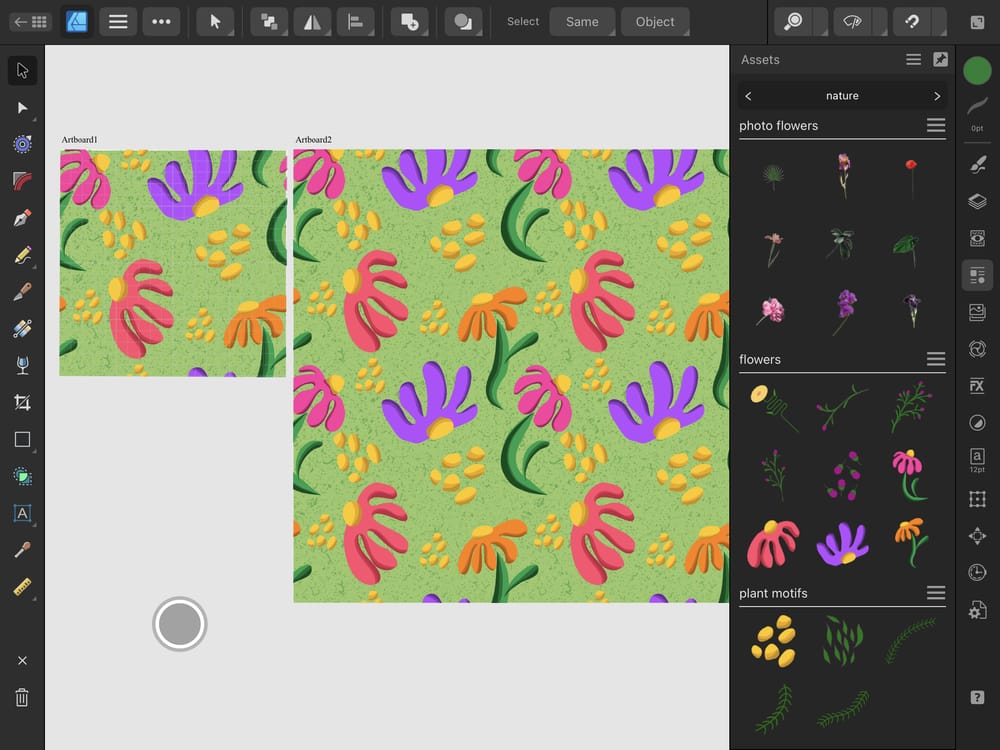Select the Pen tool

point(23,219)
